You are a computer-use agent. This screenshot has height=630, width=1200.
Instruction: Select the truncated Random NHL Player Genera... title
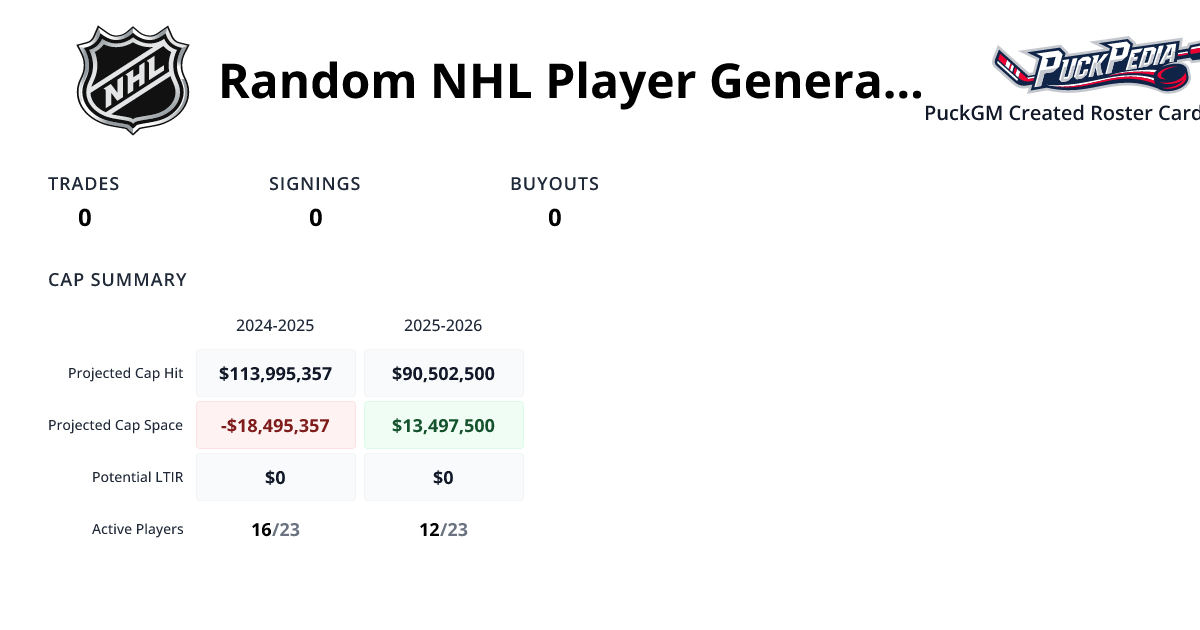(572, 82)
